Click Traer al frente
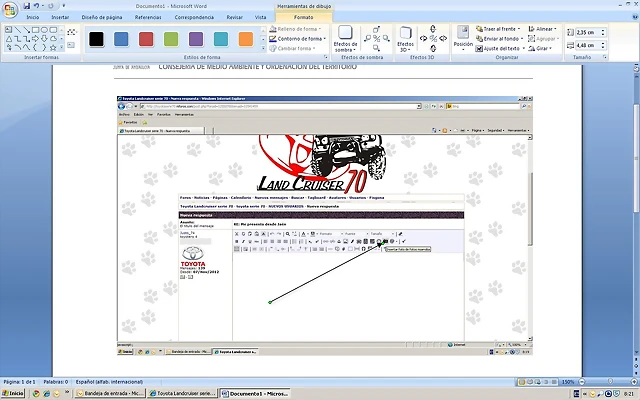 [x=498, y=29]
